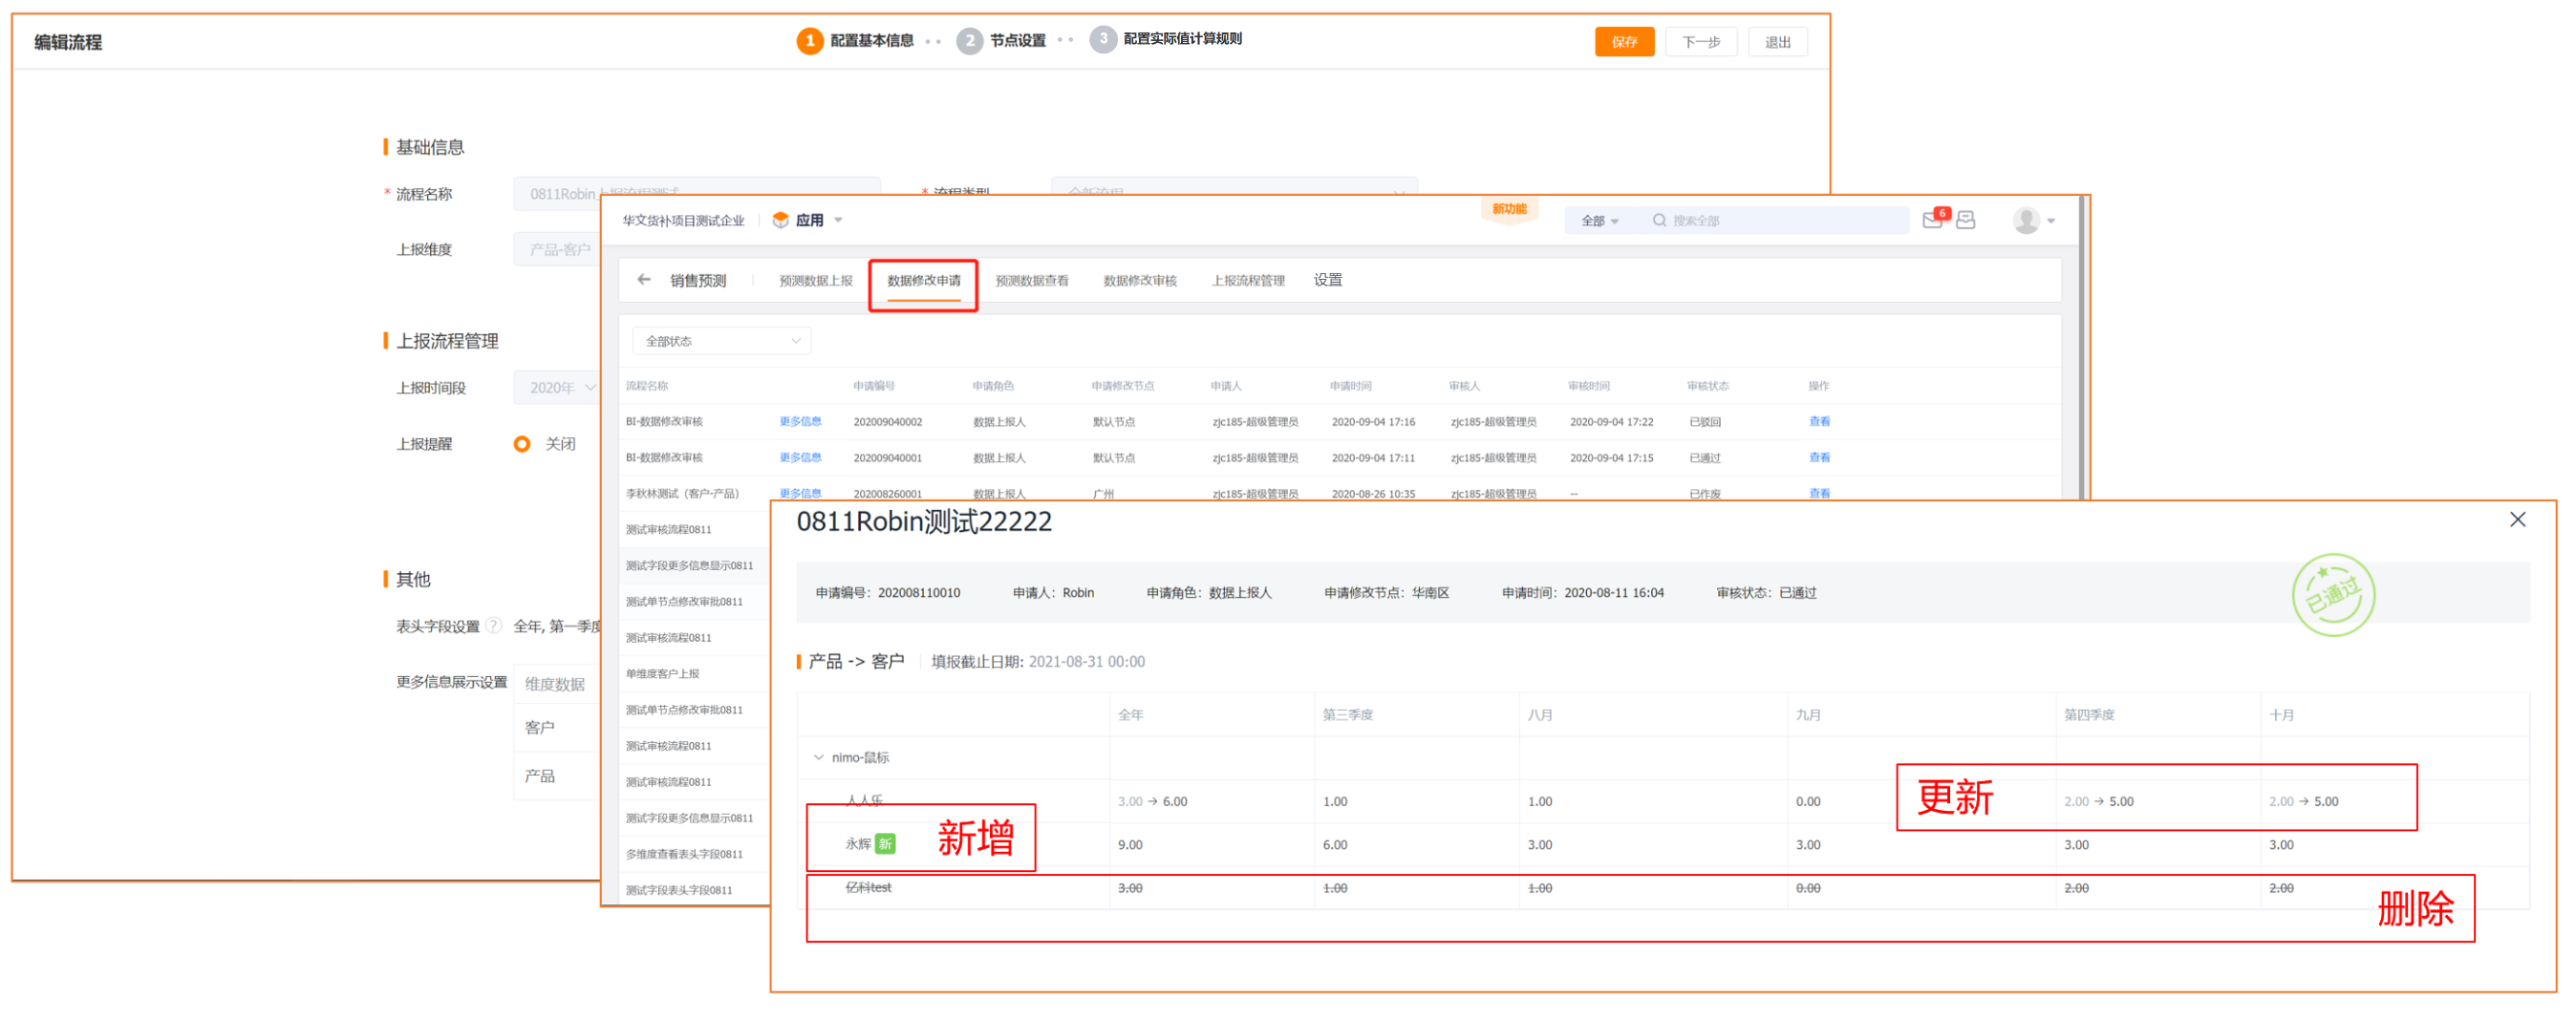Click the 下一步 button

coord(1700,42)
